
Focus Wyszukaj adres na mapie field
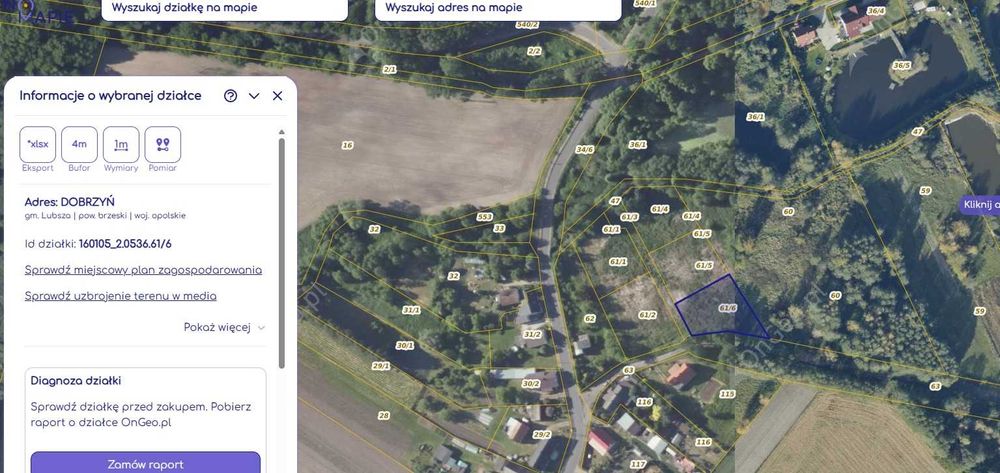(x=497, y=9)
